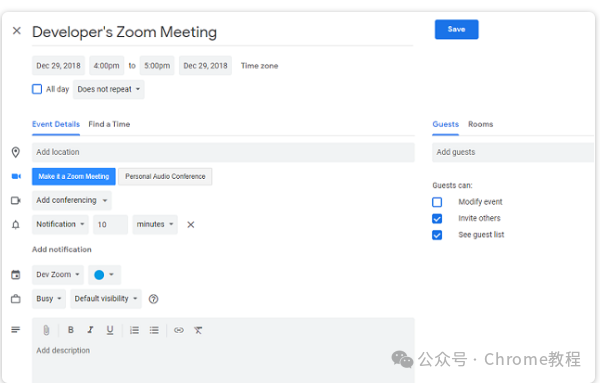Toggle italic formatting in description
This screenshot has height=383, width=600.
click(90, 330)
